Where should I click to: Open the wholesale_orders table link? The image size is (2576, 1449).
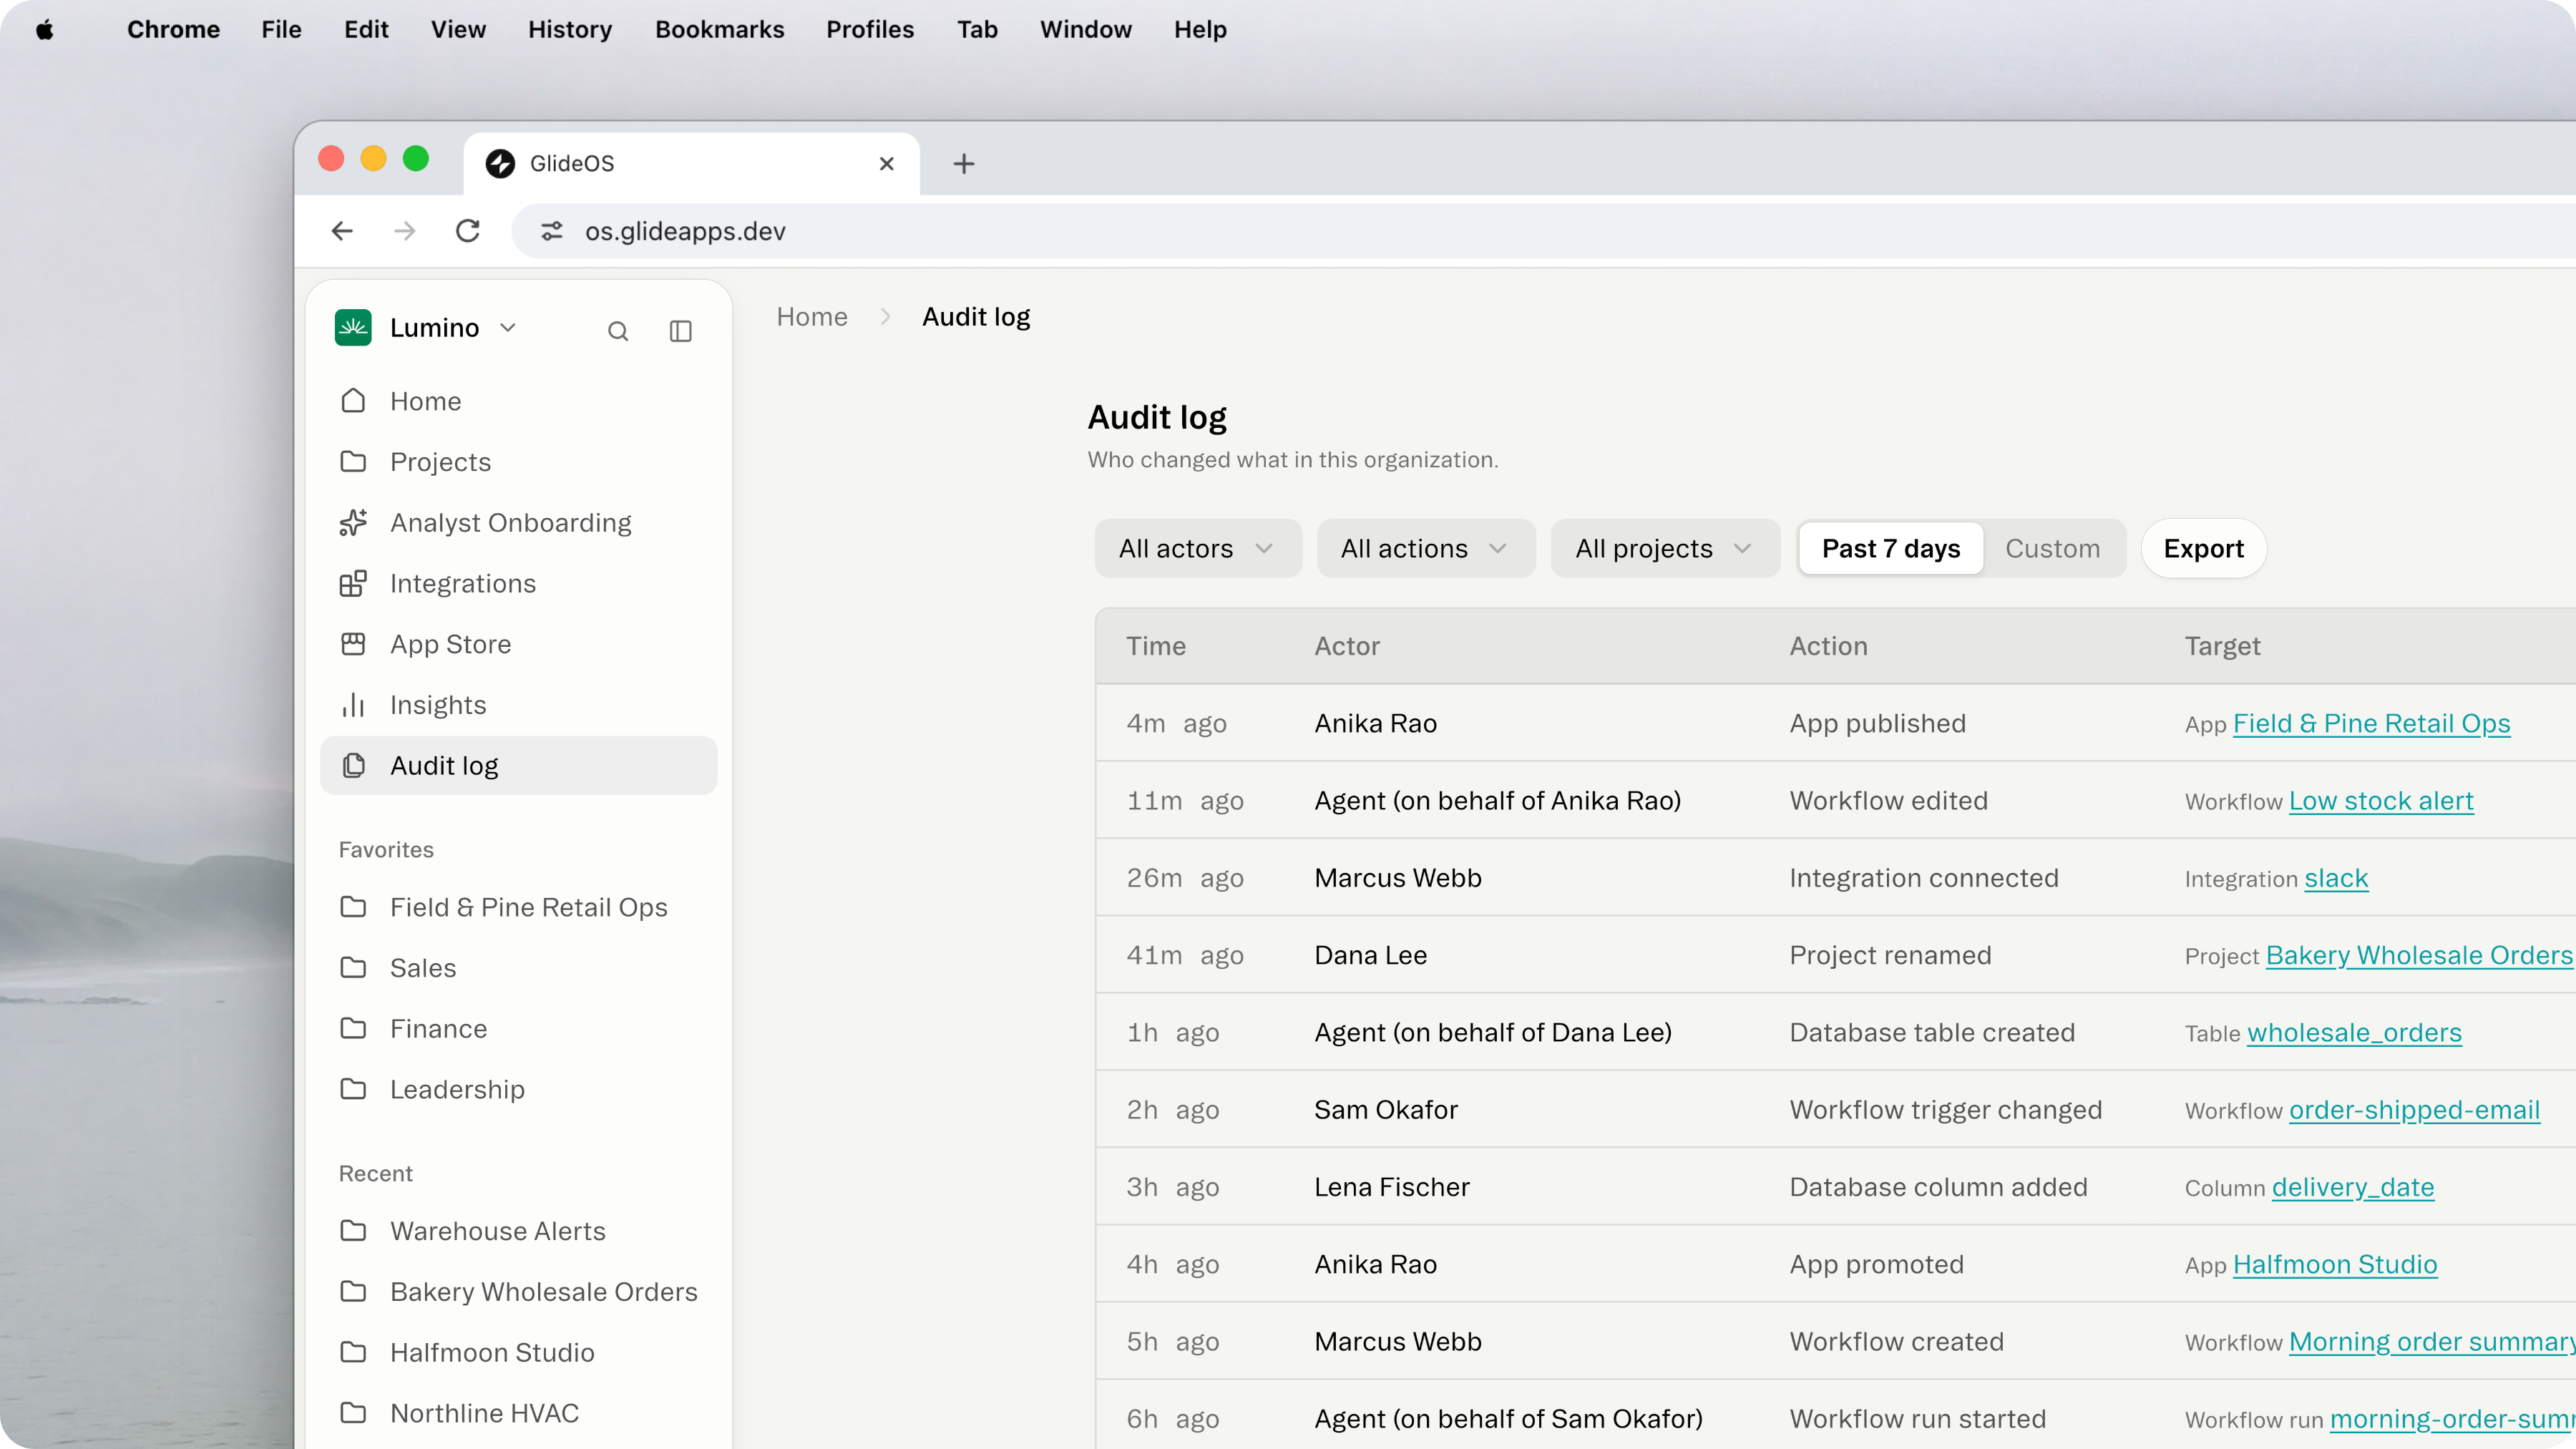point(2354,1033)
